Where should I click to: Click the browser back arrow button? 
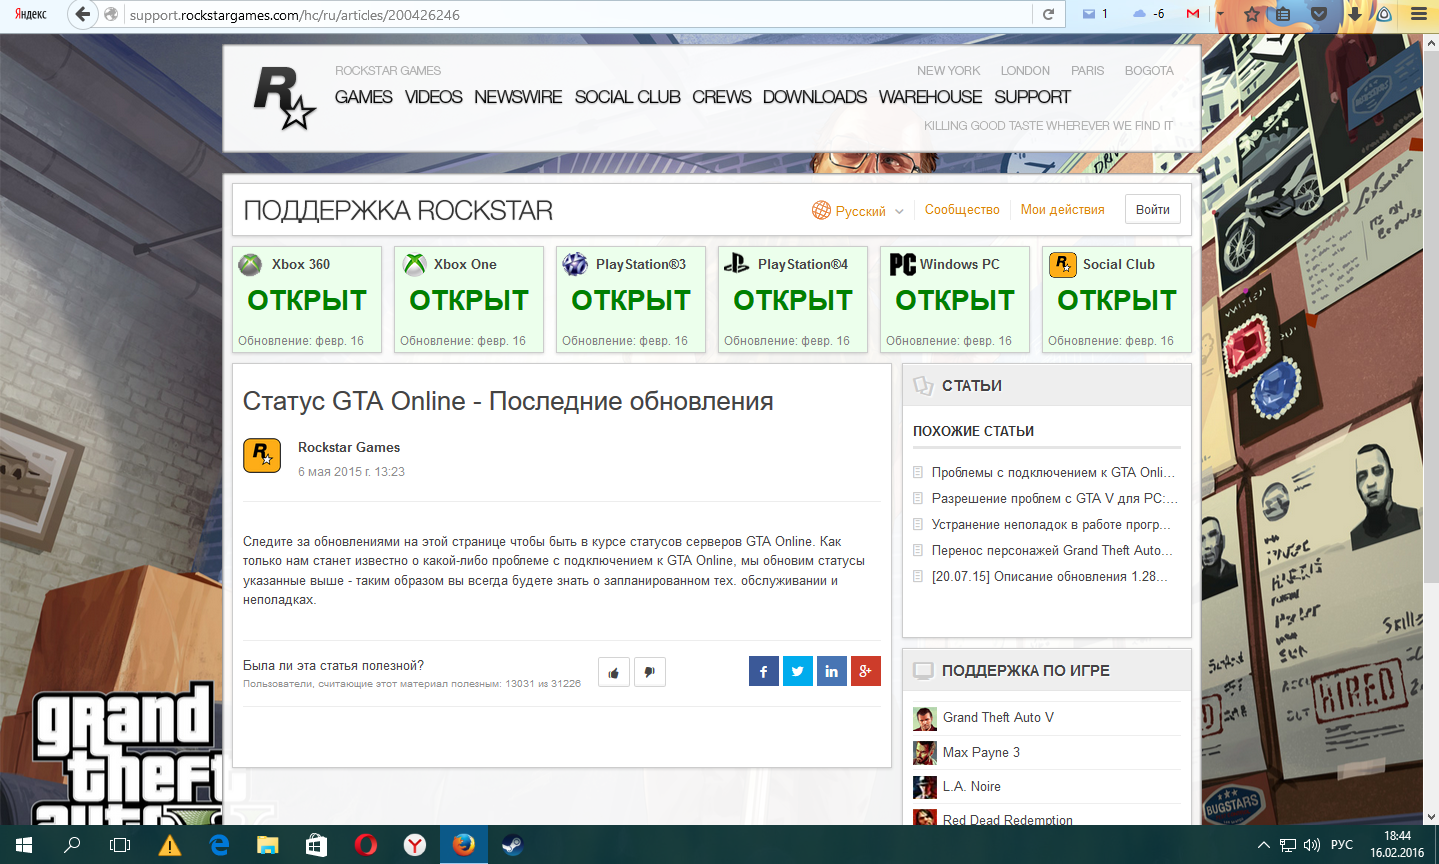(x=83, y=14)
